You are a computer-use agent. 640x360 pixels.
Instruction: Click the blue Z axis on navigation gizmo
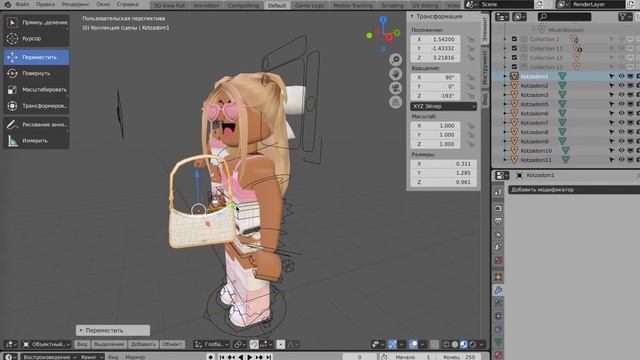point(383,19)
